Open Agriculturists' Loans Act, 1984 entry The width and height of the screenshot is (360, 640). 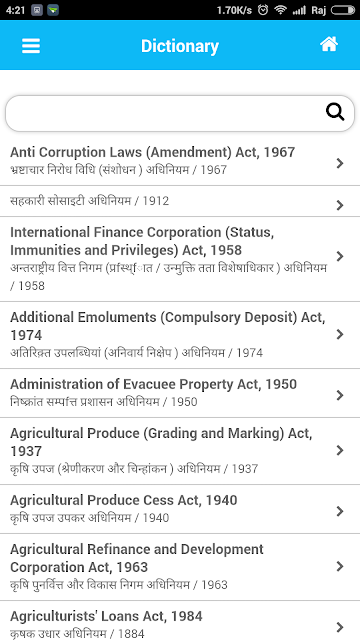click(180, 621)
